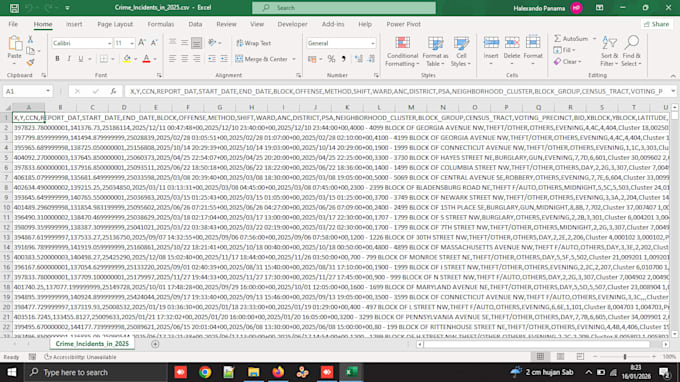The height and width of the screenshot is (382, 680).
Task: Switch to Page Layout view in status bar
Action: click(x=560, y=356)
